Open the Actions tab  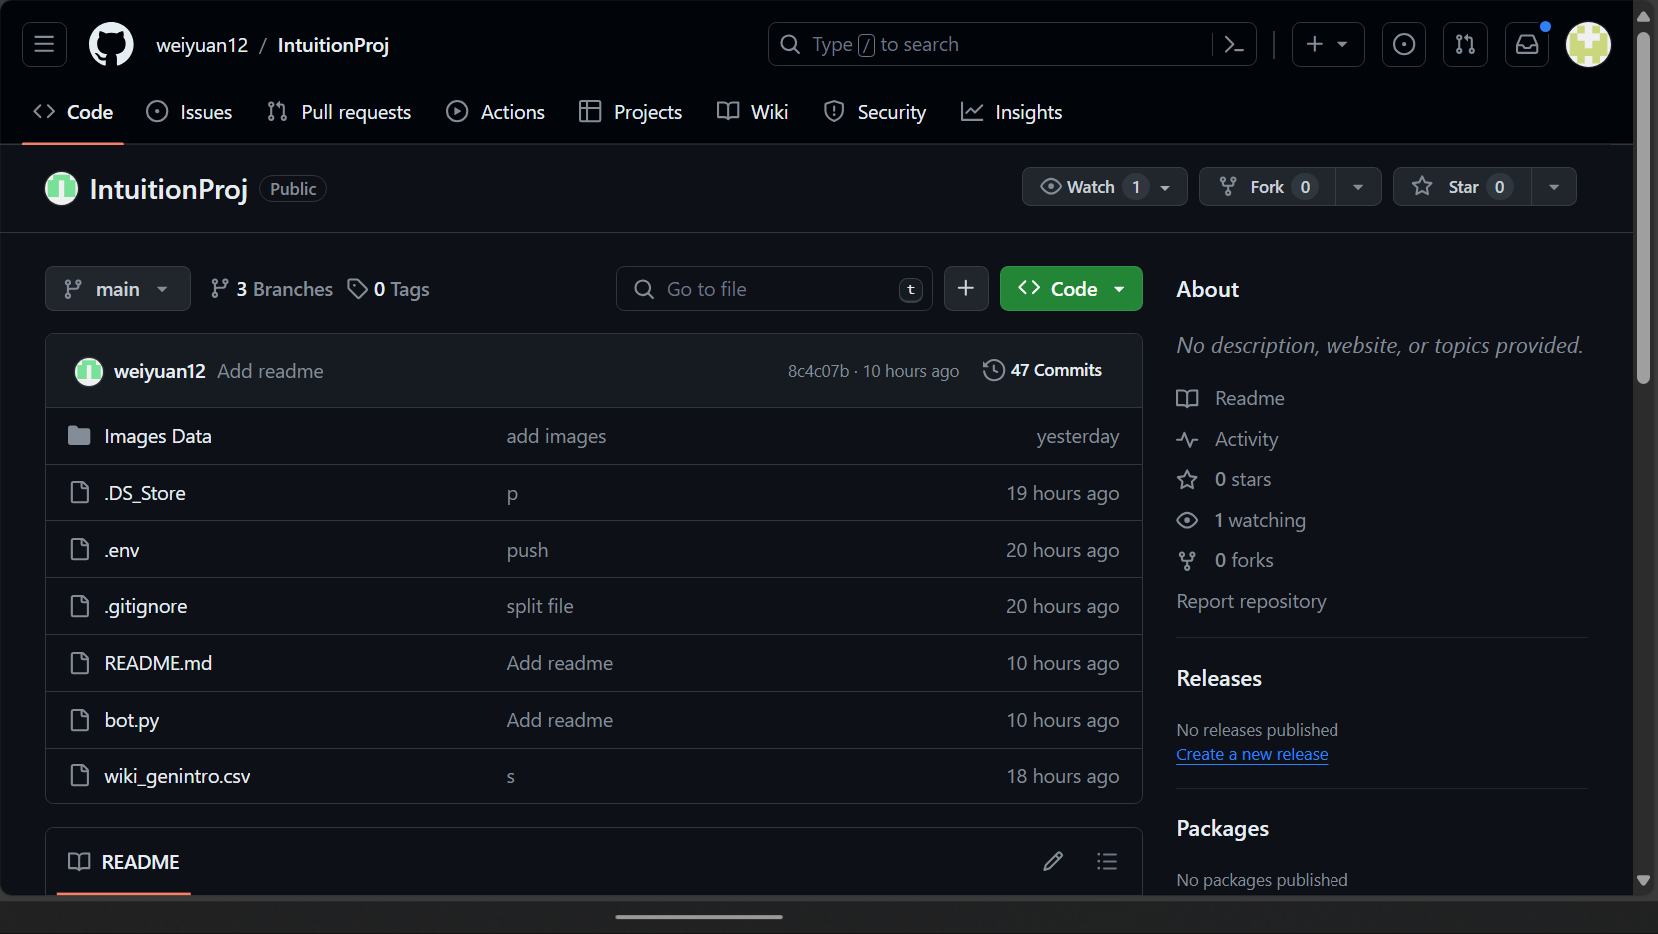point(496,112)
